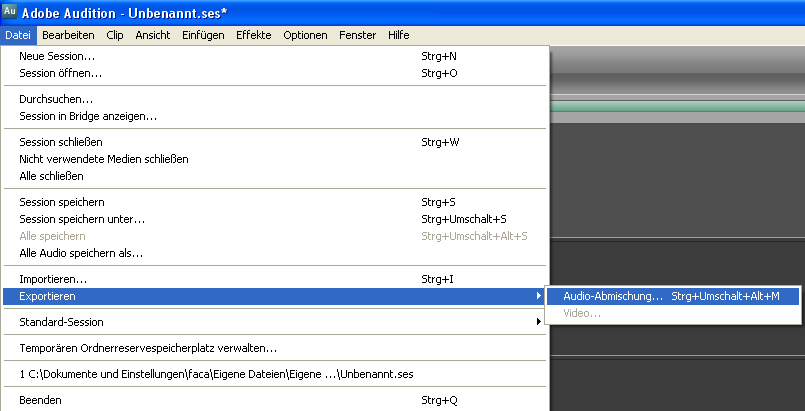This screenshot has width=805, height=411.
Task: Open the Clip menu
Action: tap(115, 35)
